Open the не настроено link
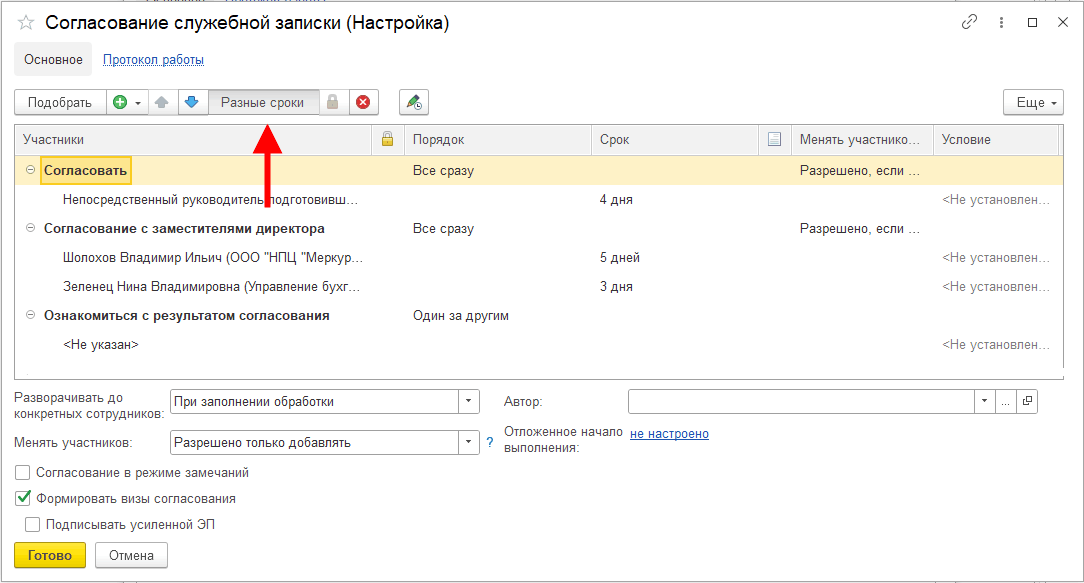Viewport: 1084px width, 583px height. tap(669, 434)
